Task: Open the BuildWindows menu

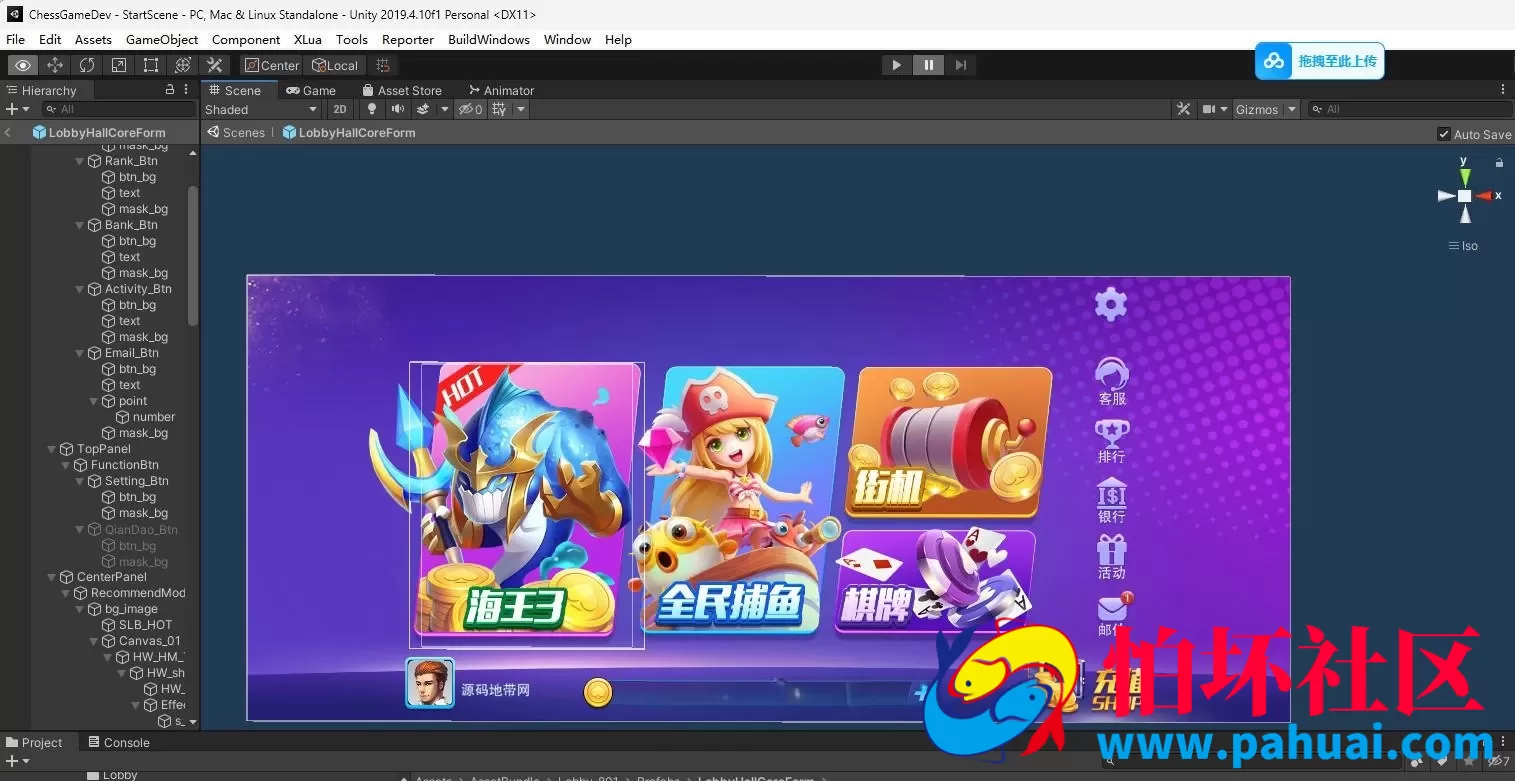Action: tap(489, 39)
